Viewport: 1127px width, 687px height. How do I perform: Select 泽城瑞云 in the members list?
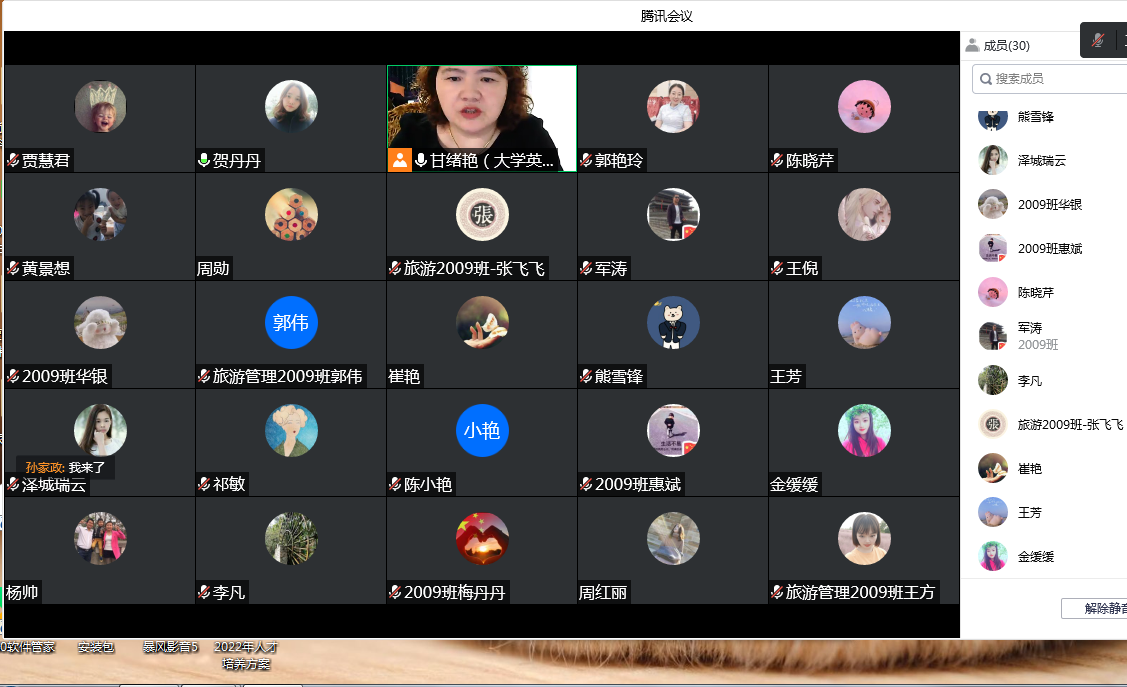click(x=1041, y=160)
